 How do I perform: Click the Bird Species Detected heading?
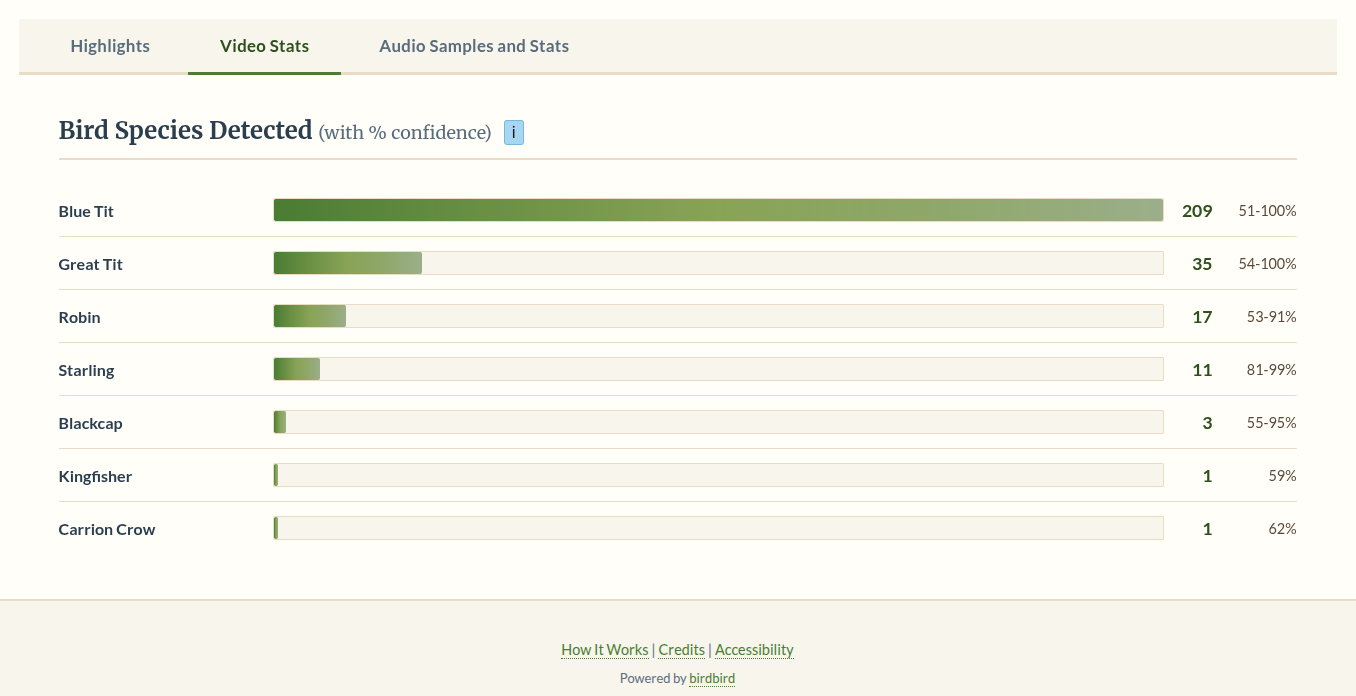[186, 131]
